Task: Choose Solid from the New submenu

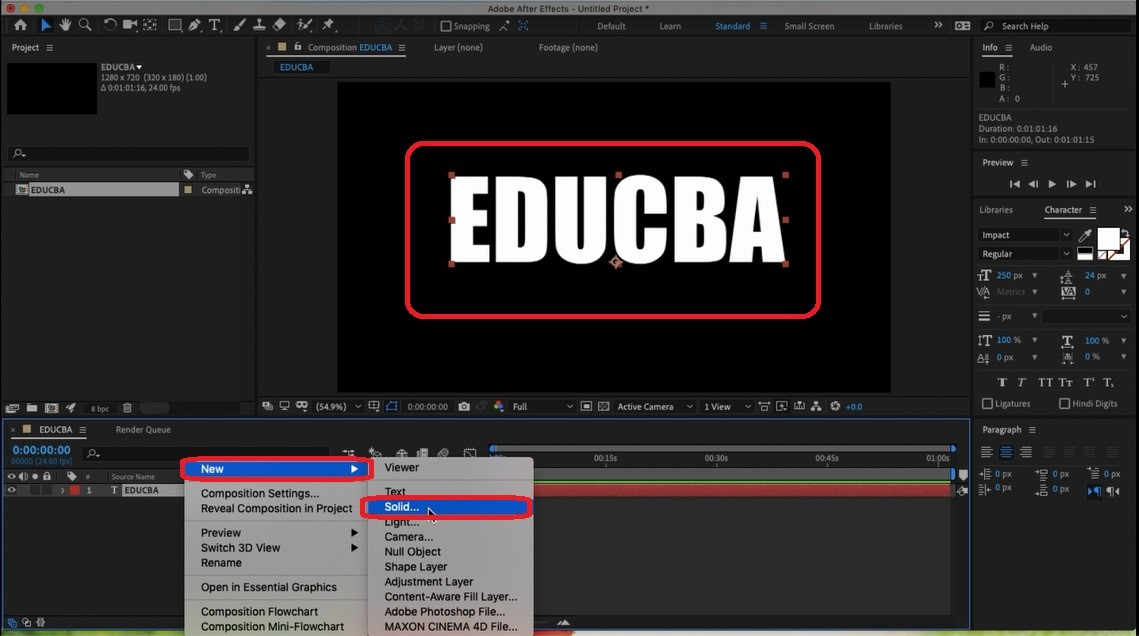Action: pyautogui.click(x=400, y=507)
